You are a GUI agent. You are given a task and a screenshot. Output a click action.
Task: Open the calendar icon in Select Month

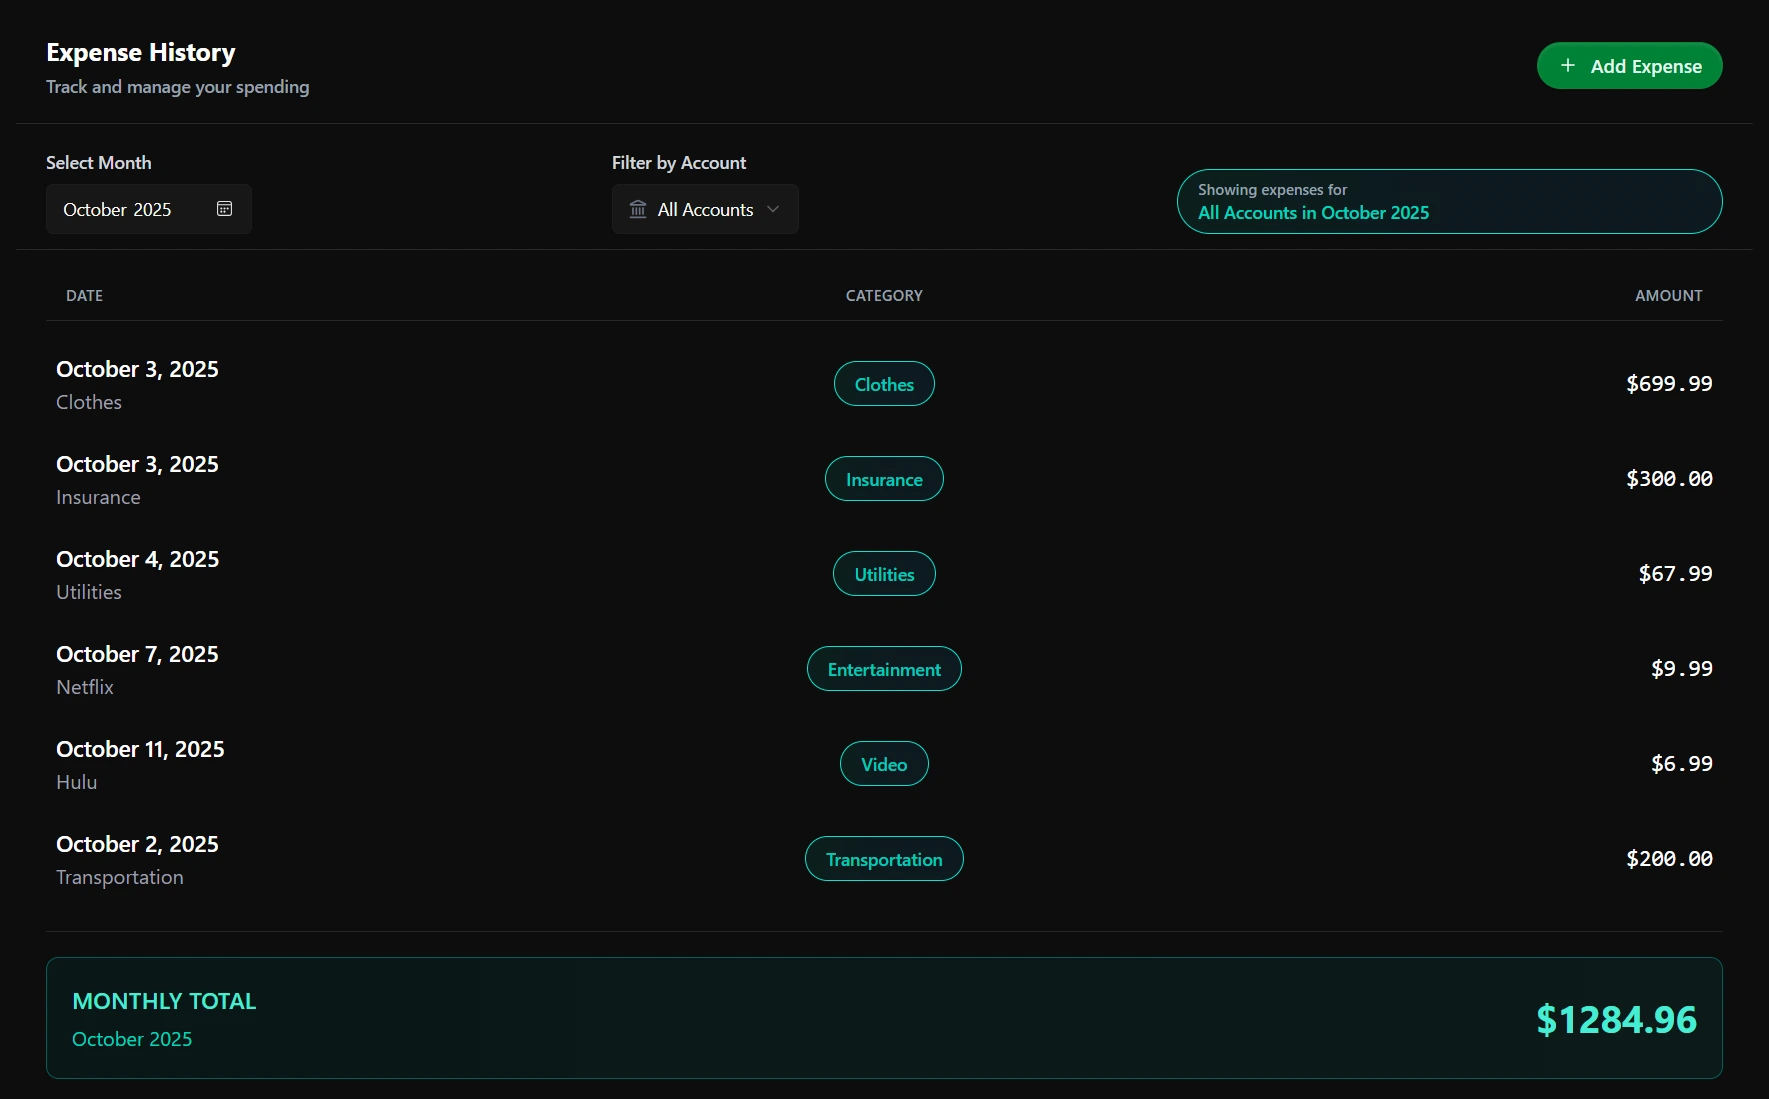coord(224,209)
